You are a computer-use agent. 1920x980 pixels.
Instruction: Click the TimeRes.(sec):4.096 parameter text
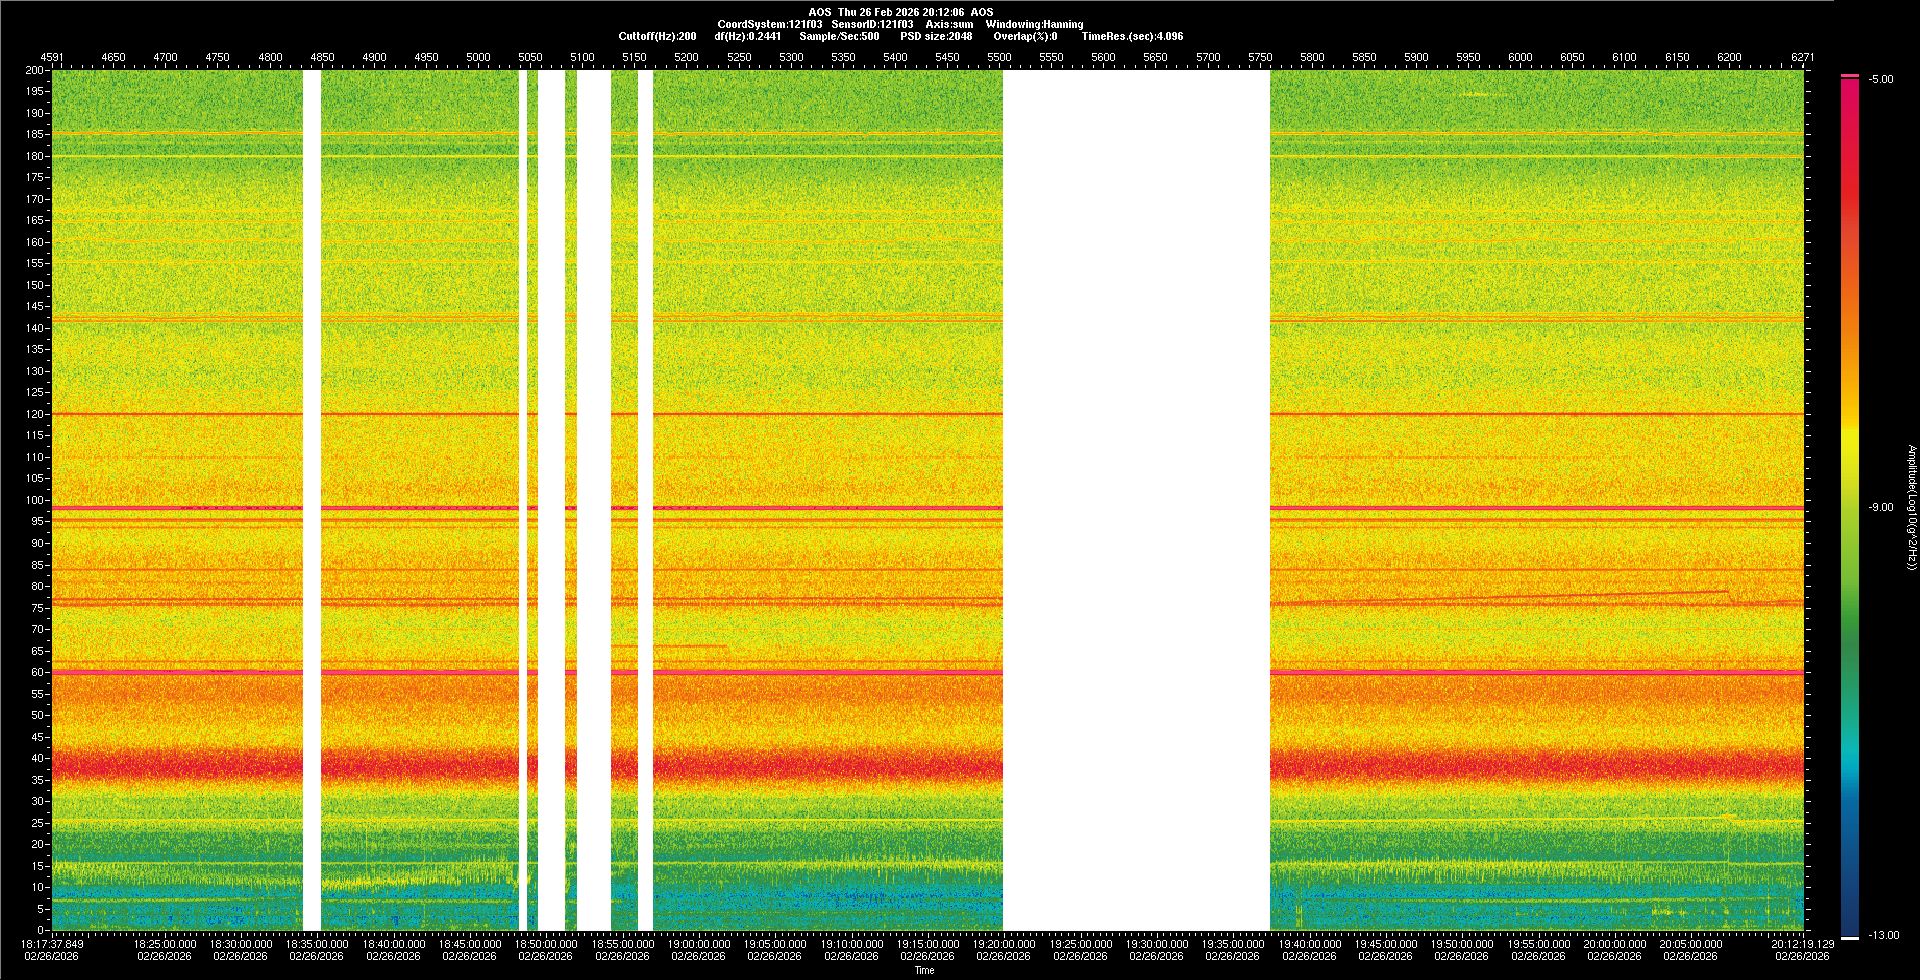pos(1132,36)
